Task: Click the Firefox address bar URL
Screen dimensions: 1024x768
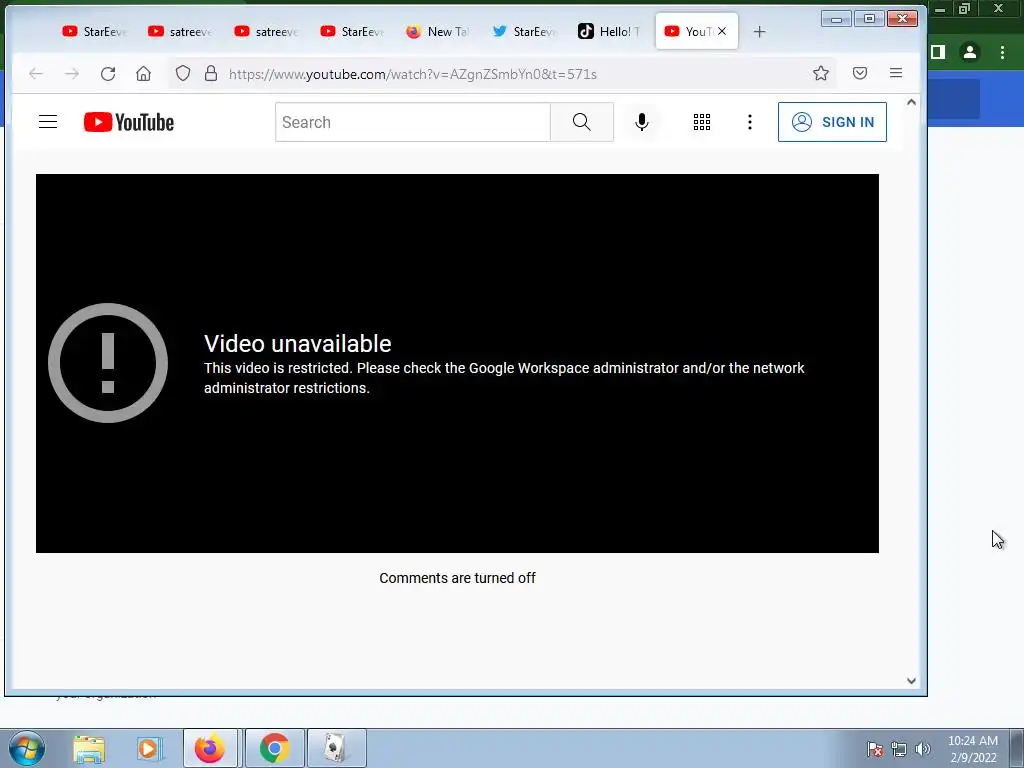Action: pos(413,74)
